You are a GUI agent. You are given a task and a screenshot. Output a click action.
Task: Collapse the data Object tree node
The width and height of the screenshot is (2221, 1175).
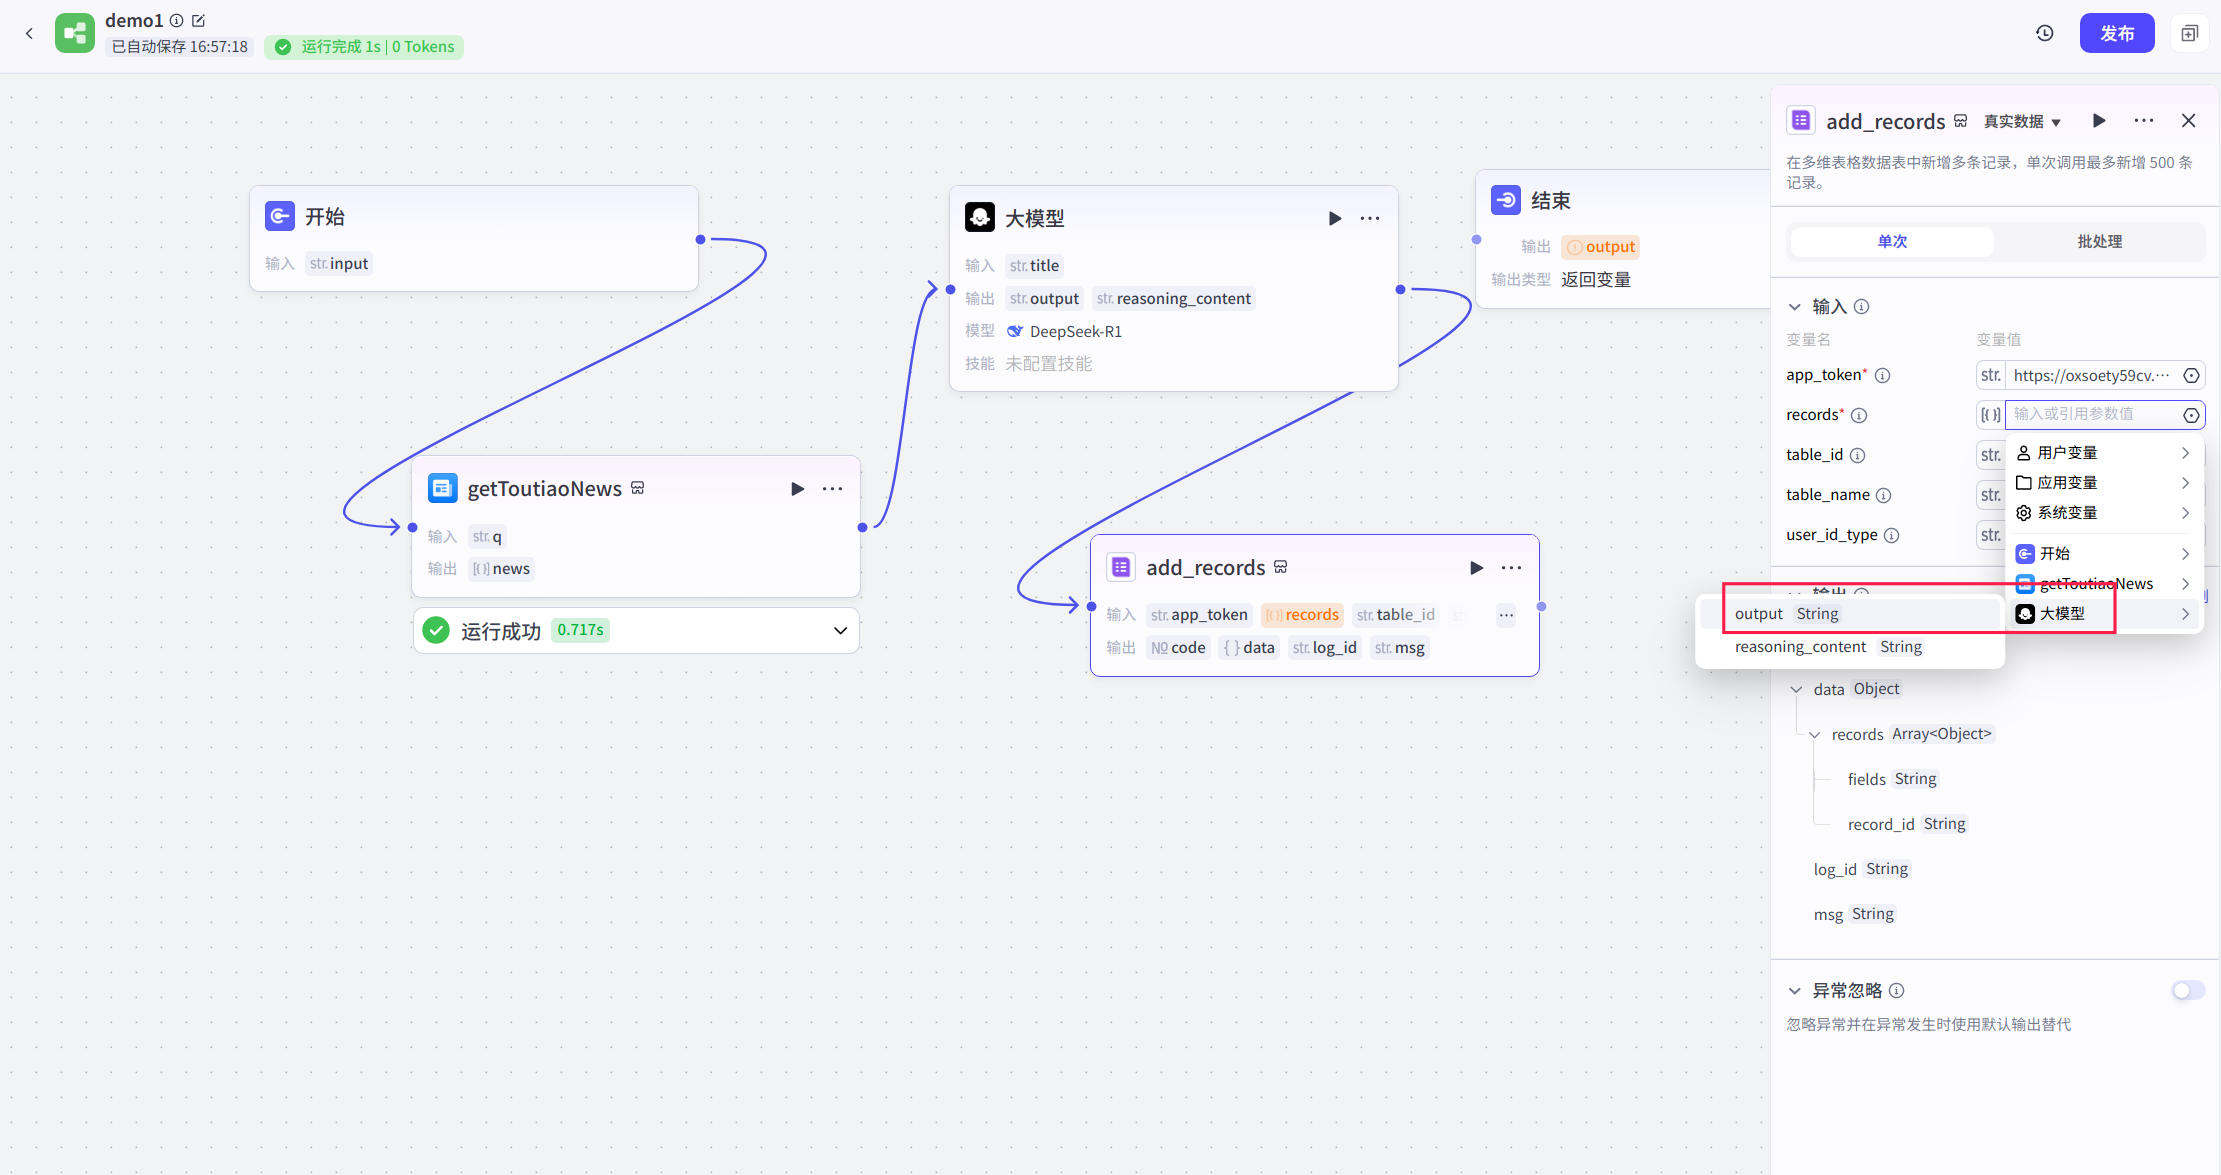(x=1797, y=690)
